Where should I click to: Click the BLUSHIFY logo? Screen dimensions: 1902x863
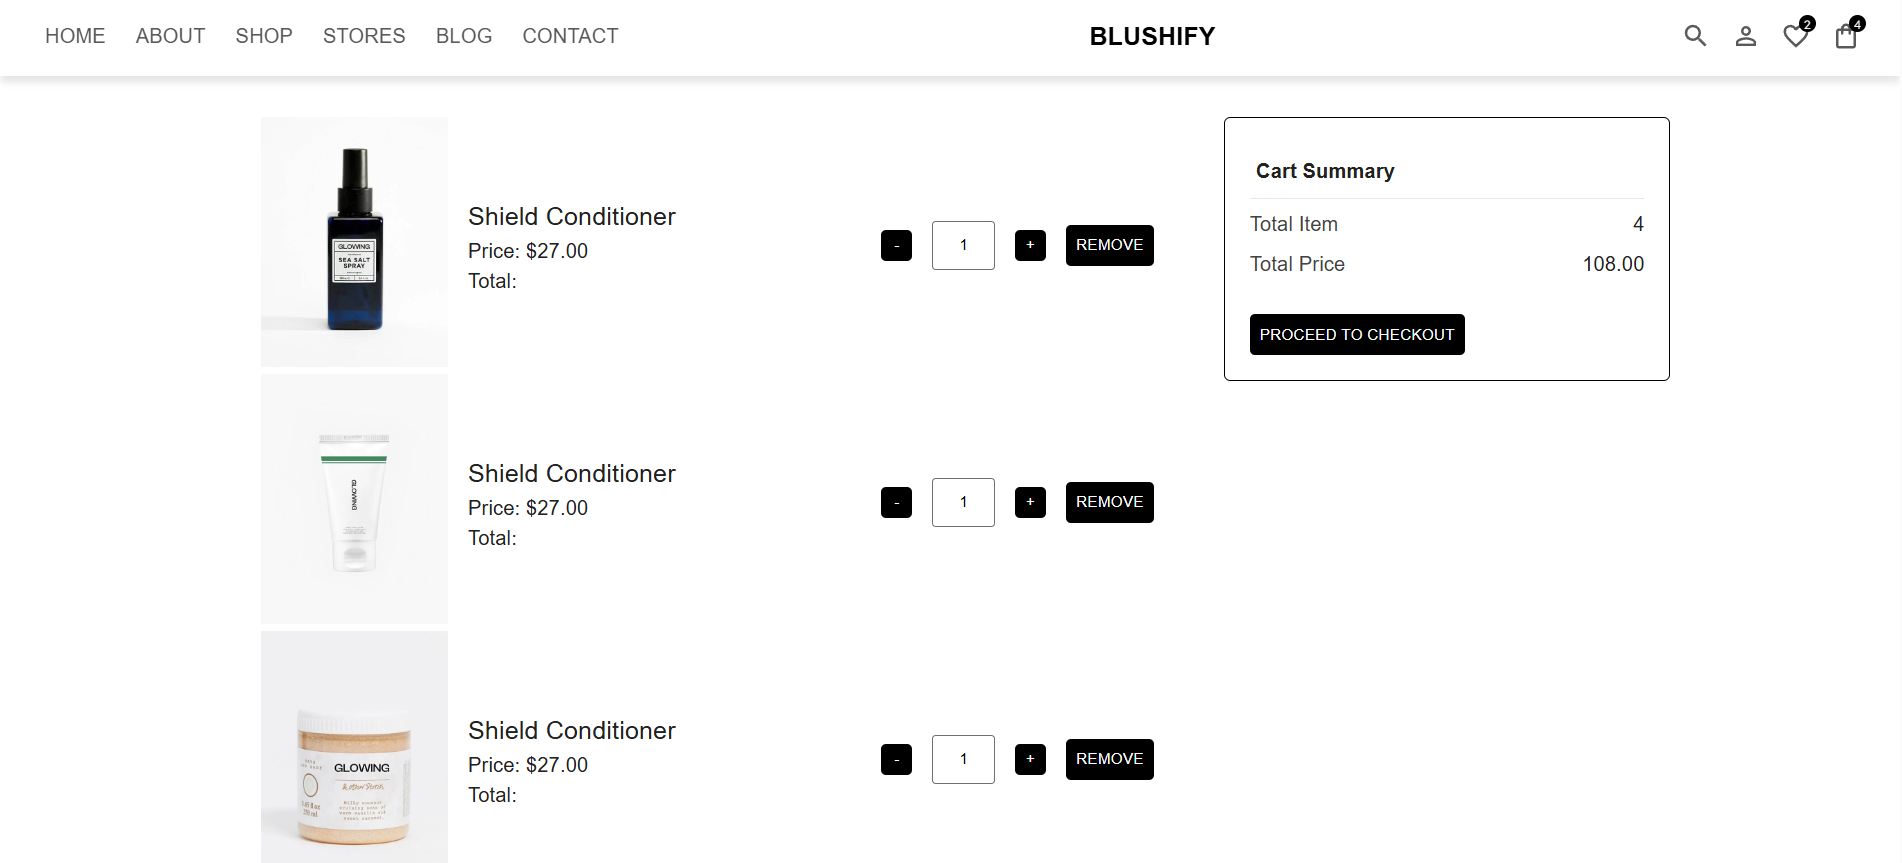[x=1152, y=36]
